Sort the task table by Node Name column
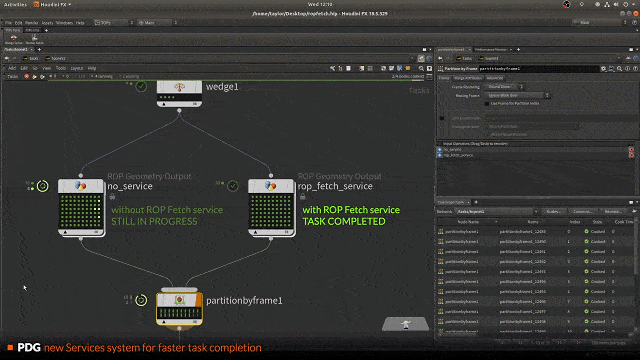 pyautogui.click(x=468, y=222)
